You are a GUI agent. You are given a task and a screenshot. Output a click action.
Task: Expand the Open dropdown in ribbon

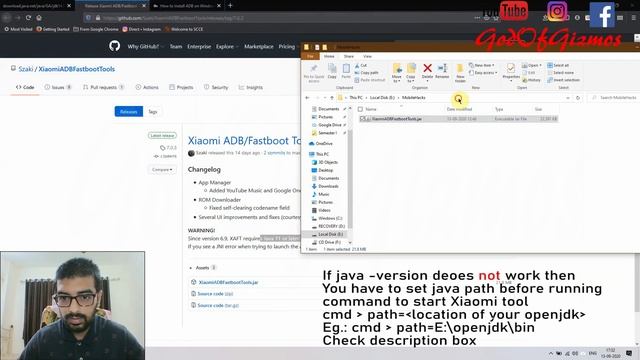tap(531, 65)
